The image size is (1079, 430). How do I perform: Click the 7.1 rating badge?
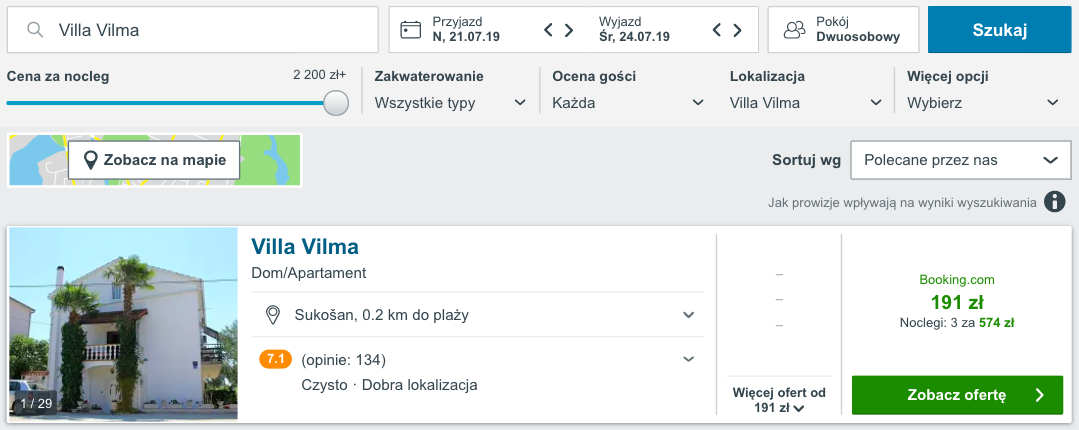pos(275,359)
